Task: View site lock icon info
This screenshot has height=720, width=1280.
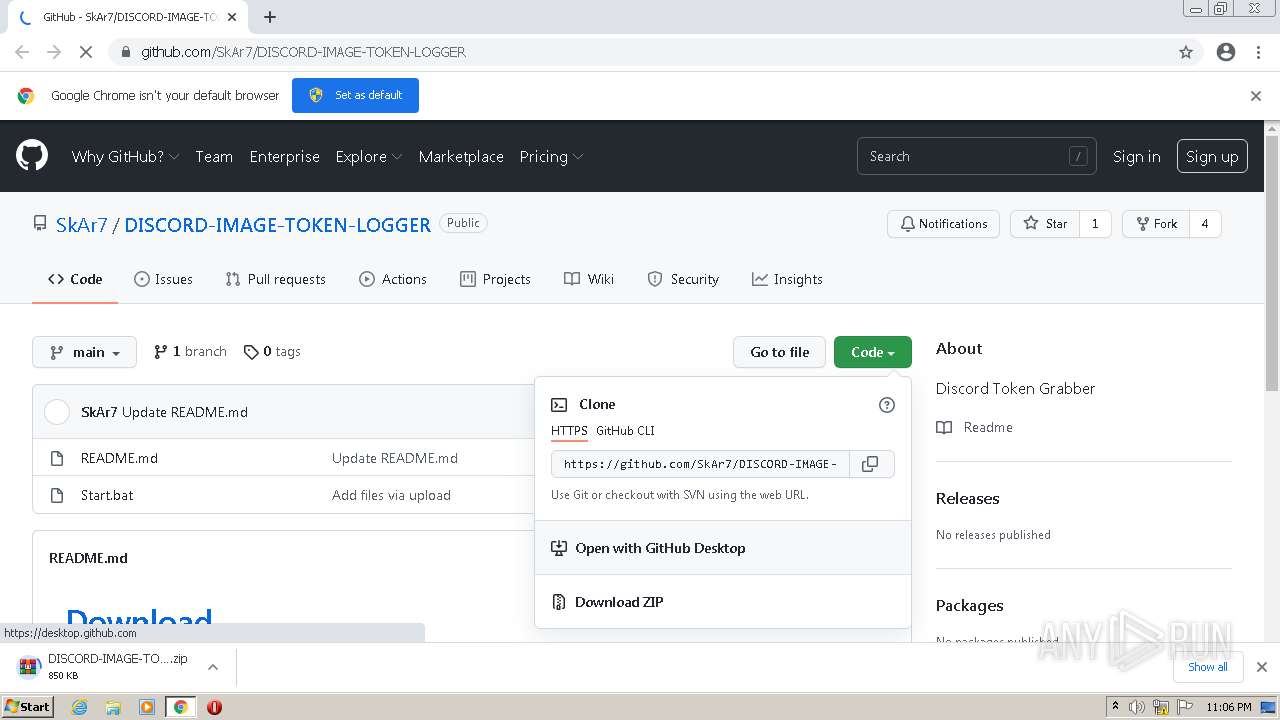Action: coord(125,52)
